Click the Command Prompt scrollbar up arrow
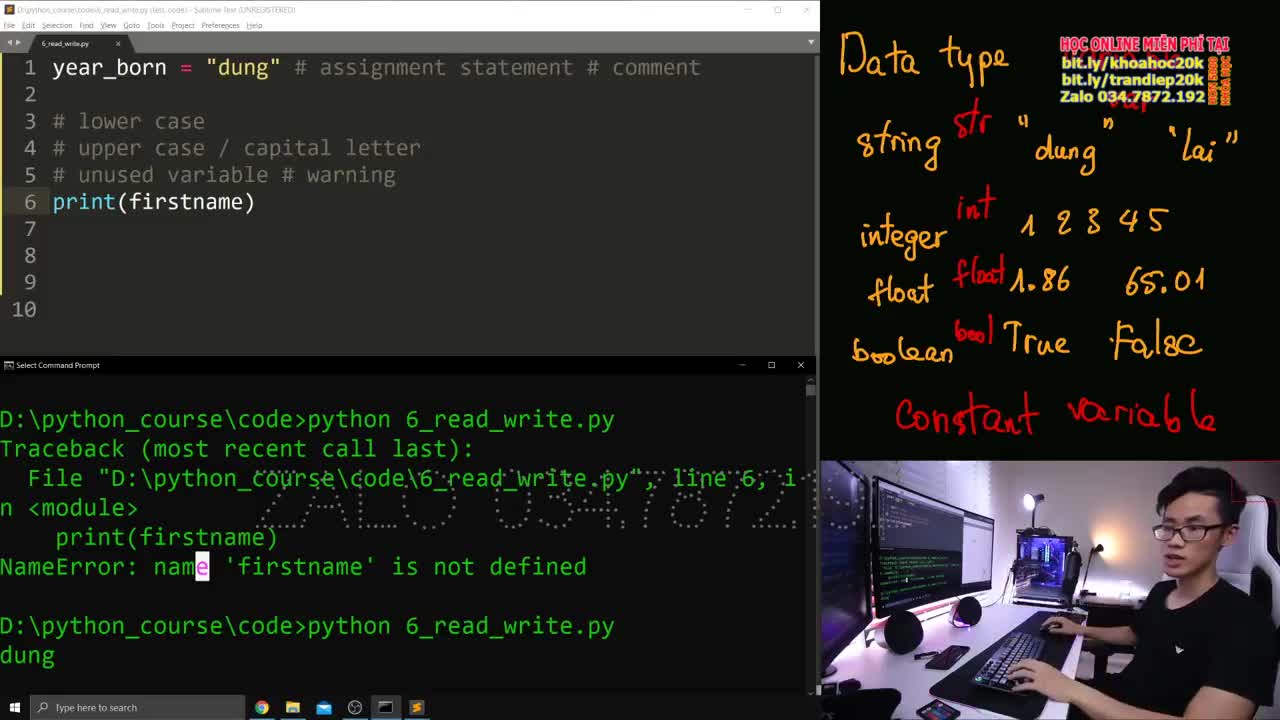 pos(811,378)
